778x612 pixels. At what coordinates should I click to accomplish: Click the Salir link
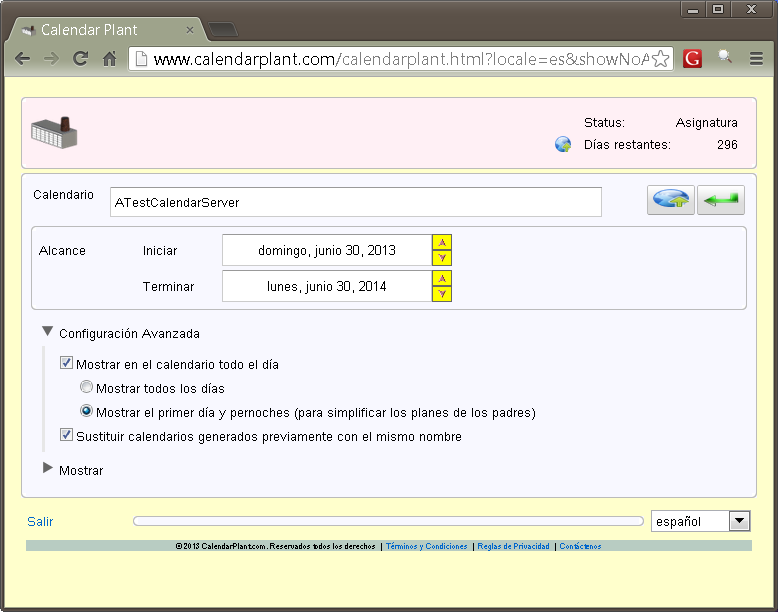click(40, 521)
